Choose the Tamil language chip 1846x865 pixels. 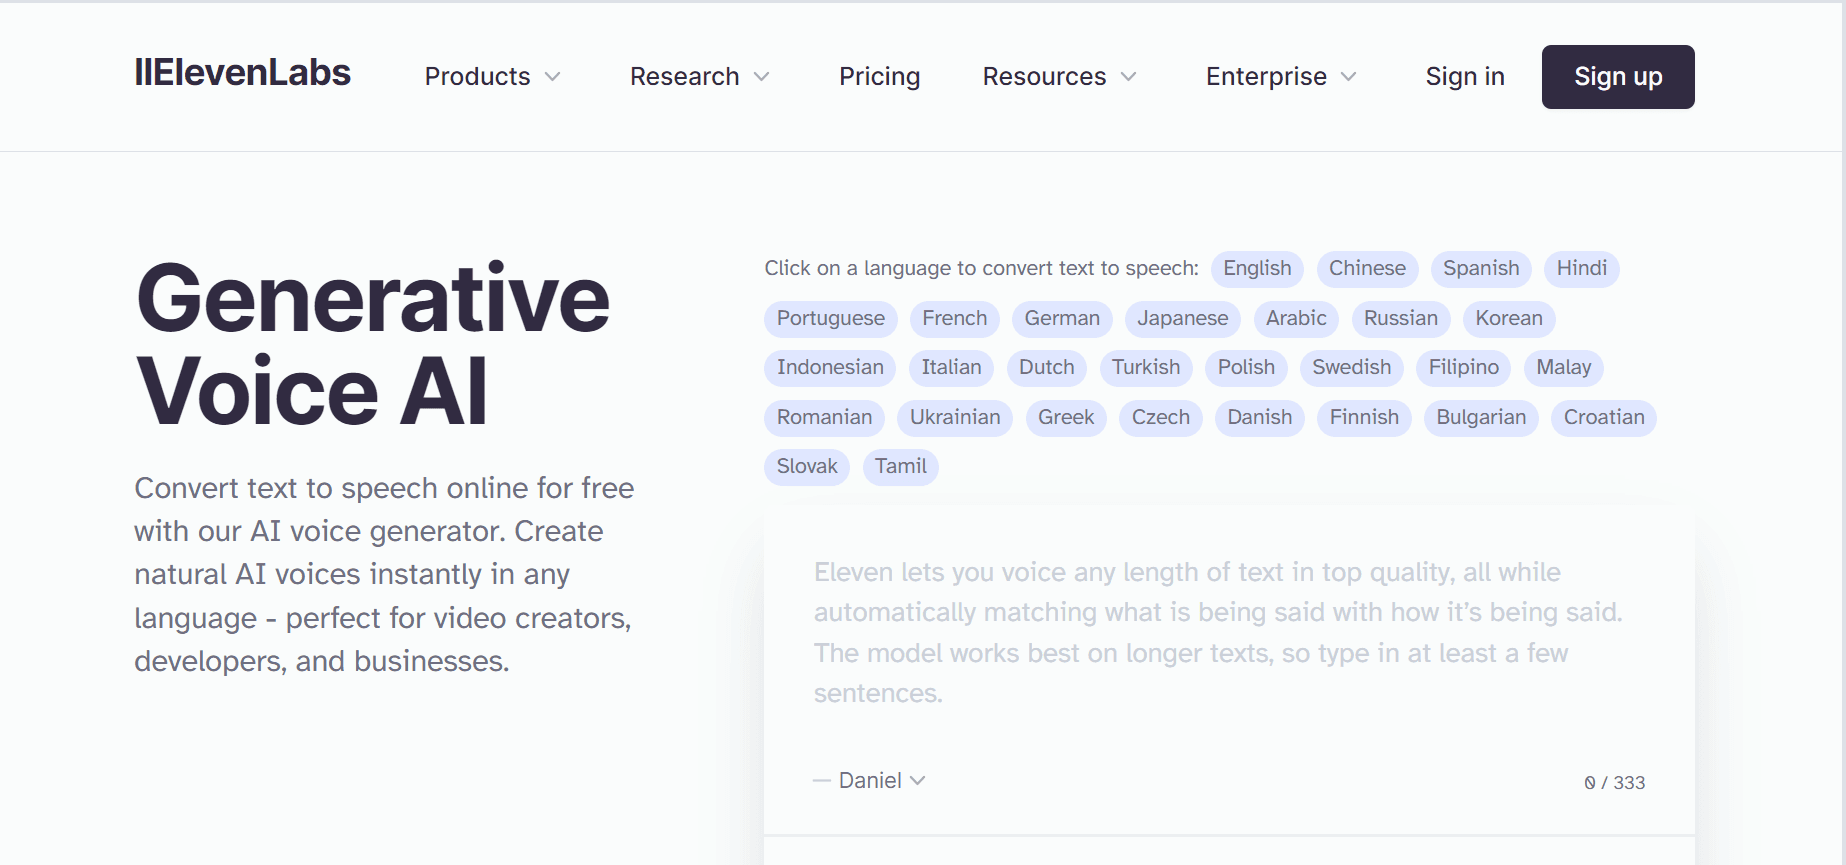point(901,467)
